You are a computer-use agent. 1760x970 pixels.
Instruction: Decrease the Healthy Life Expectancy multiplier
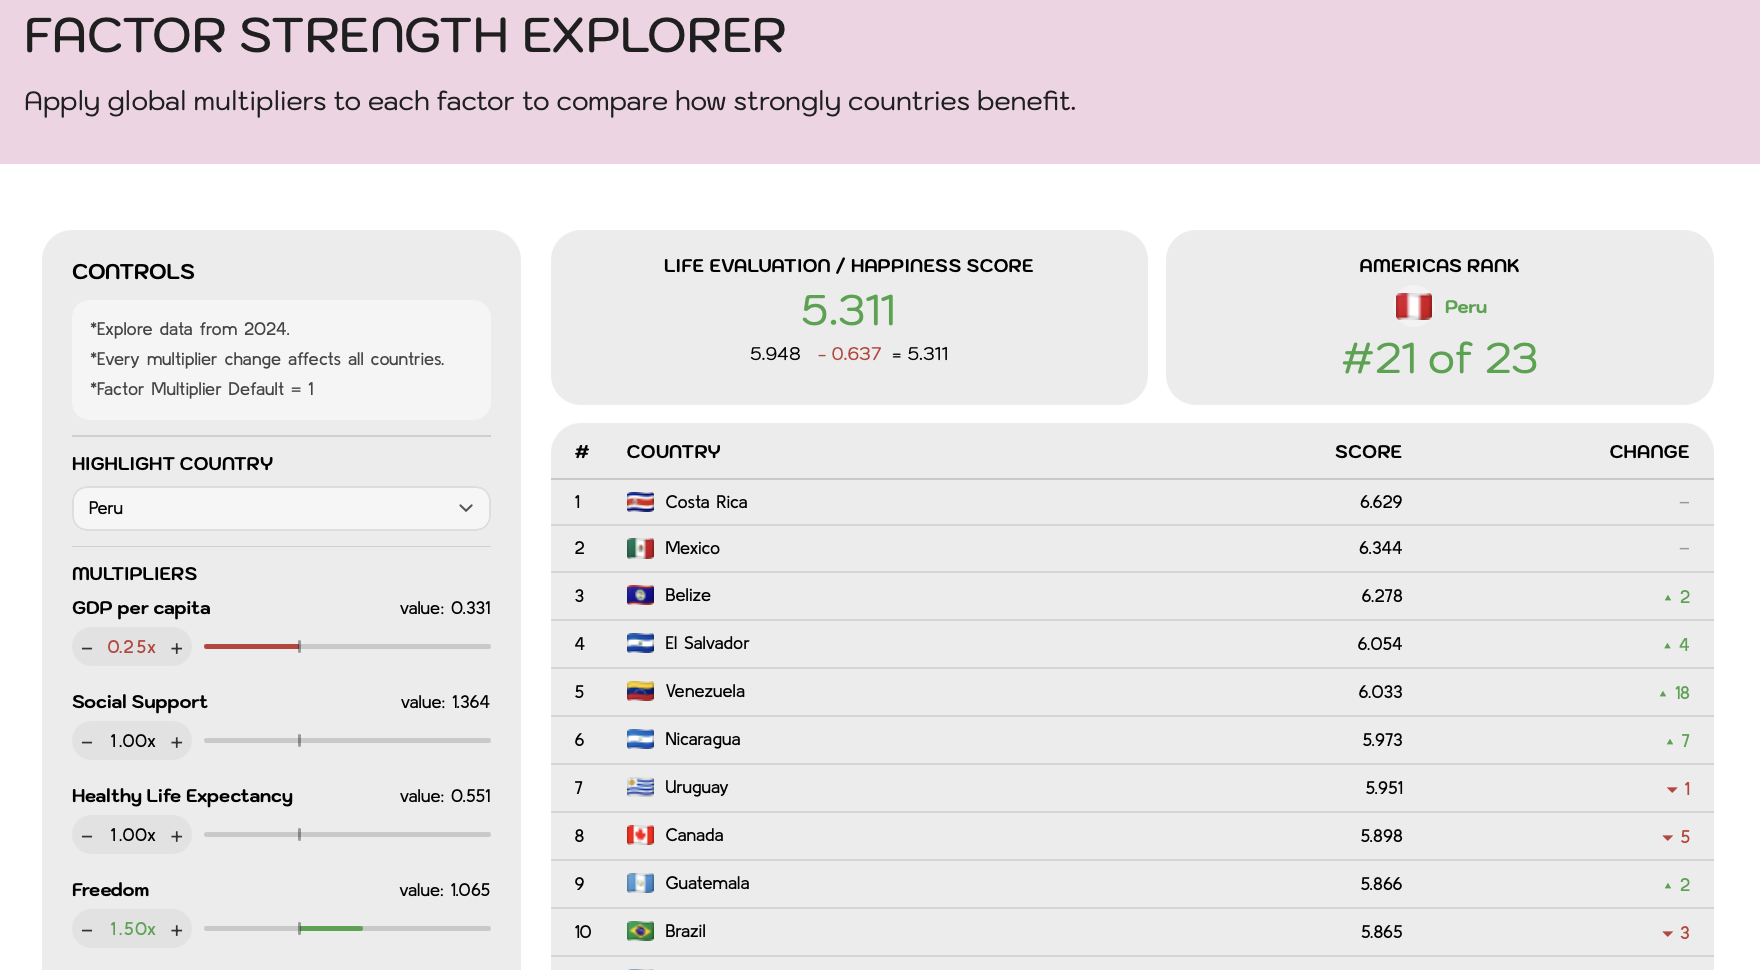click(87, 836)
